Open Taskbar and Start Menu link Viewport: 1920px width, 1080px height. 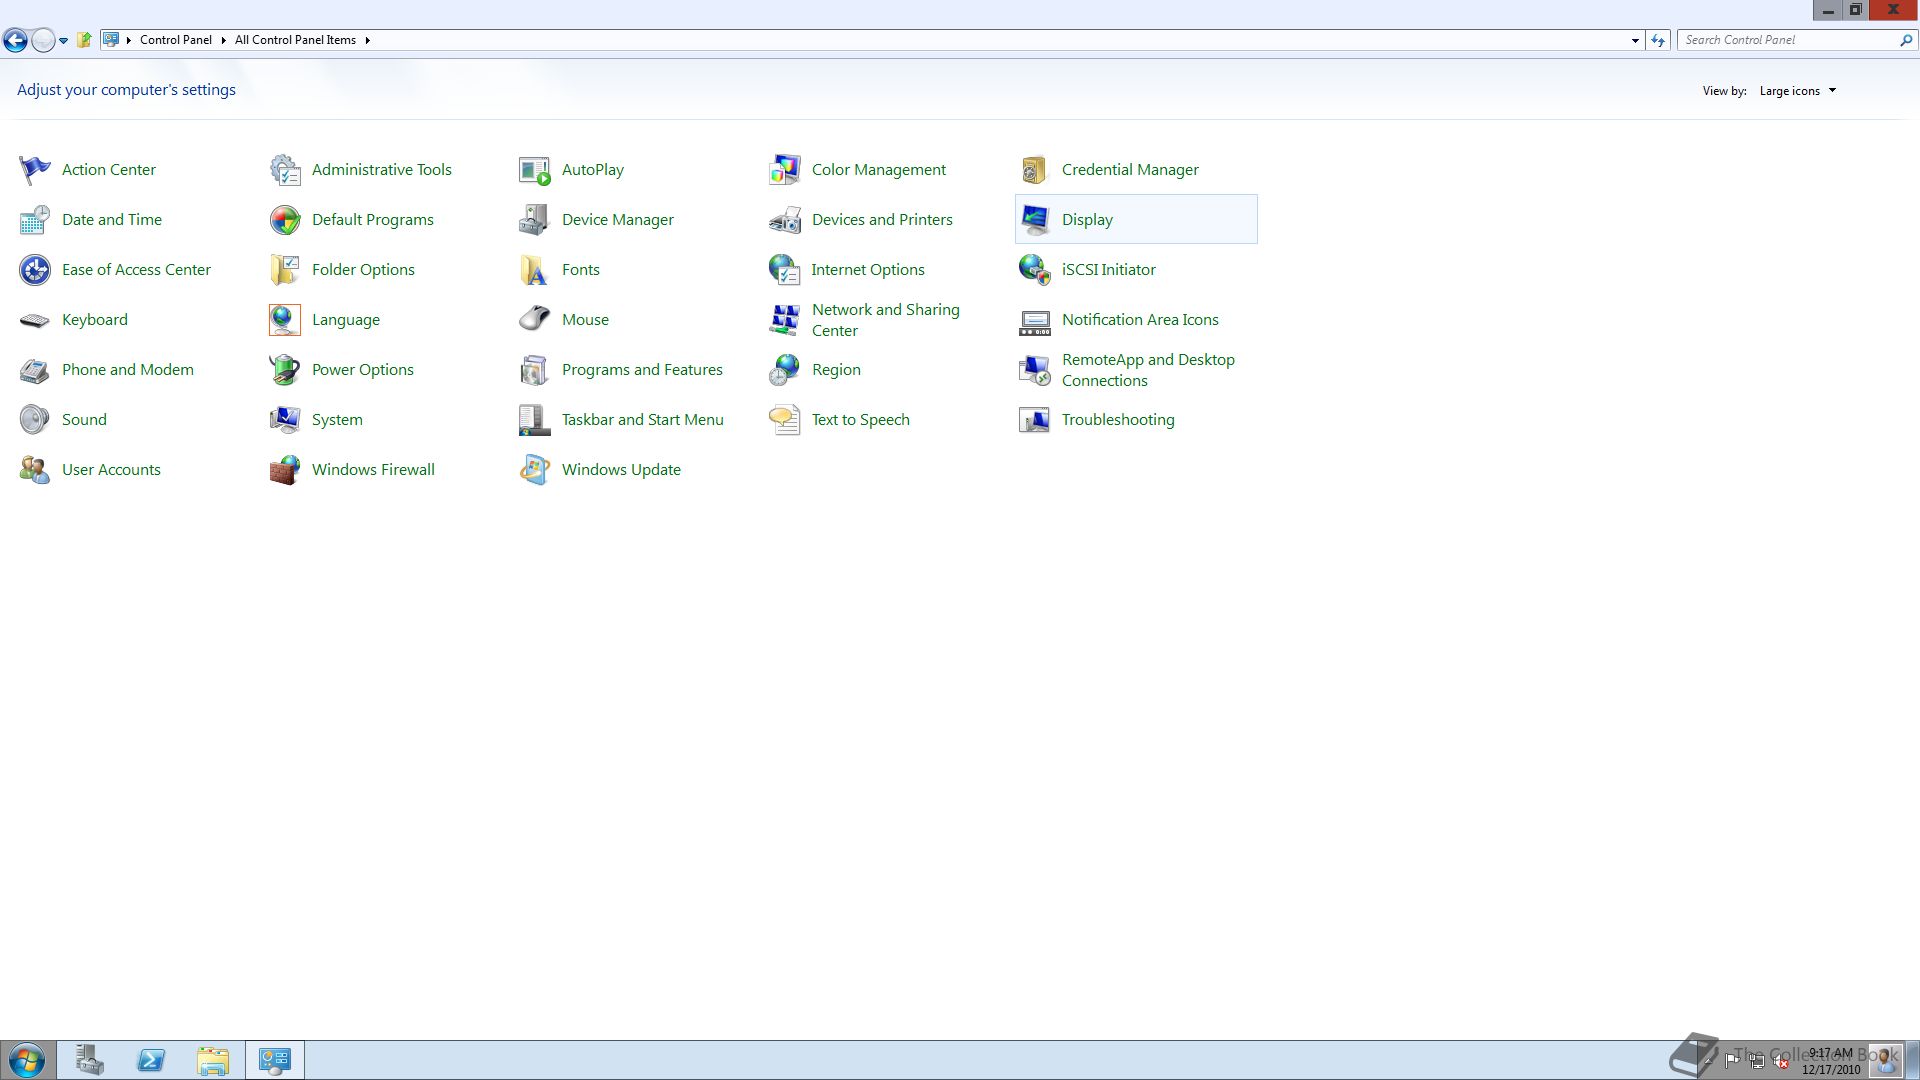(x=643, y=420)
